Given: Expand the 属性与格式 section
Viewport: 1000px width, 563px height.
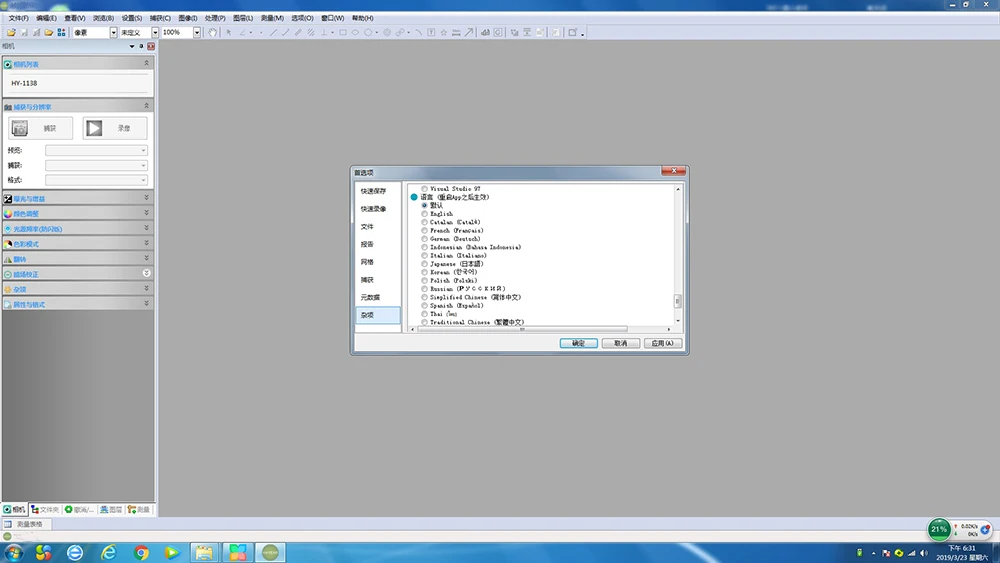Looking at the screenshot, I should pos(146,303).
